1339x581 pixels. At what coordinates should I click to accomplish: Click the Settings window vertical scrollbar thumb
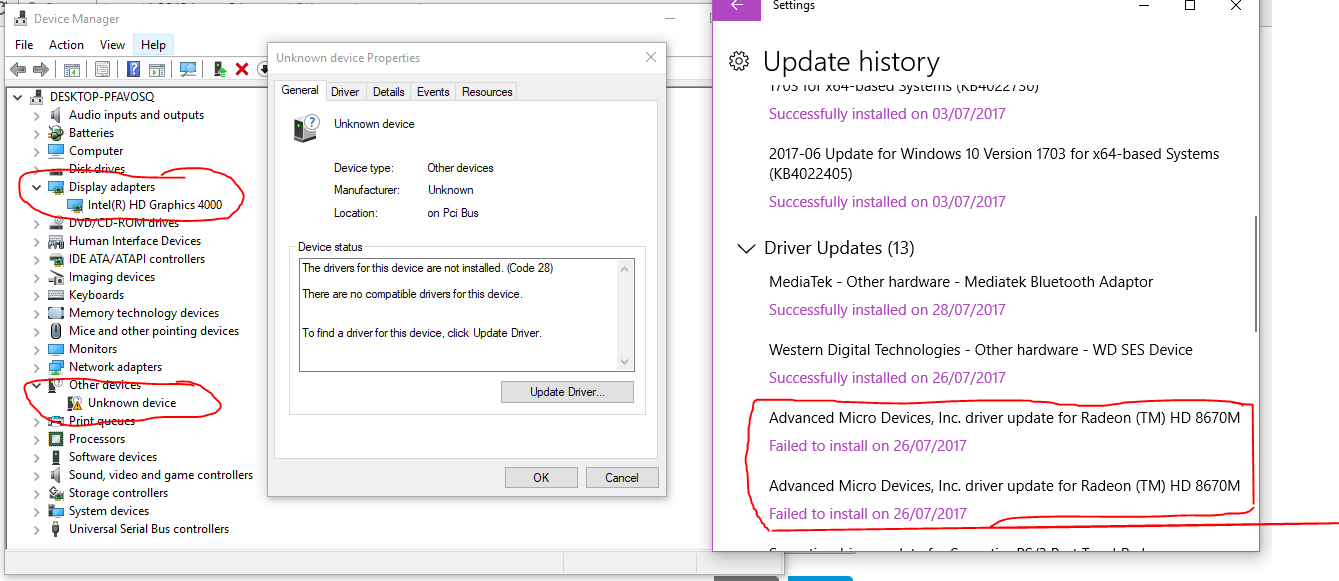pyautogui.click(x=1256, y=273)
